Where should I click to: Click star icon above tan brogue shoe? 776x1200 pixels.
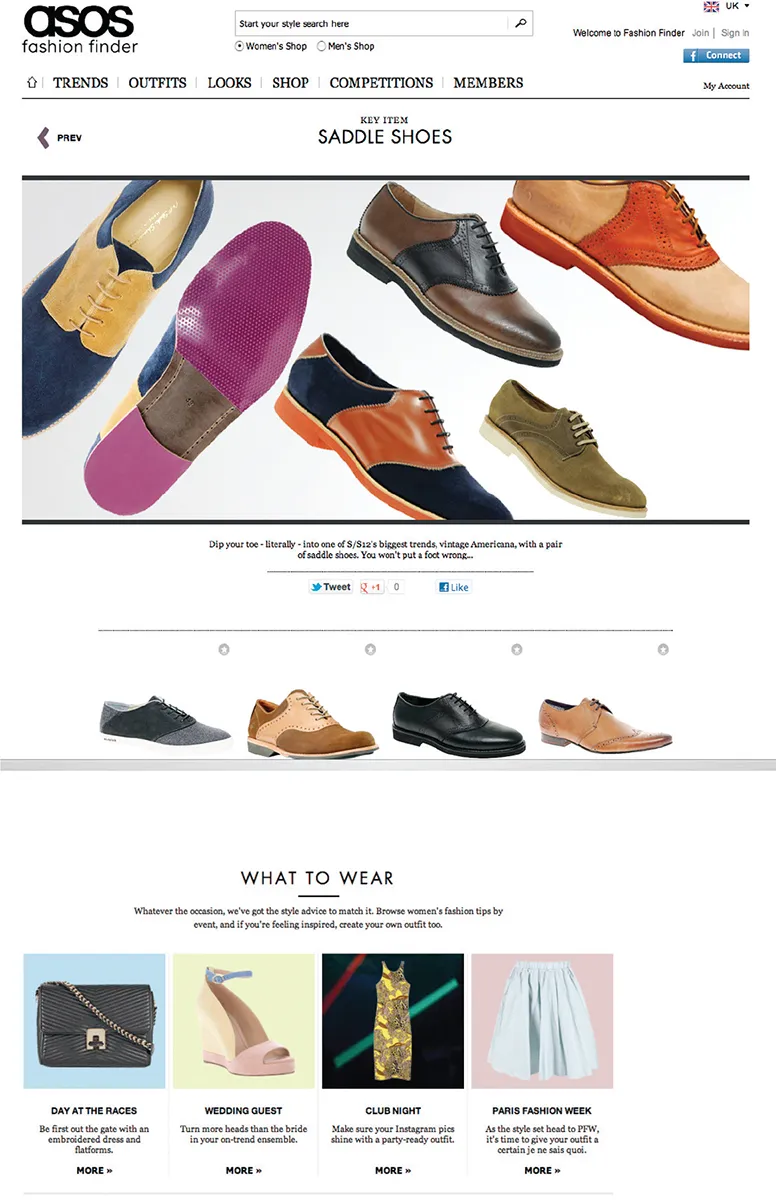(x=663, y=650)
